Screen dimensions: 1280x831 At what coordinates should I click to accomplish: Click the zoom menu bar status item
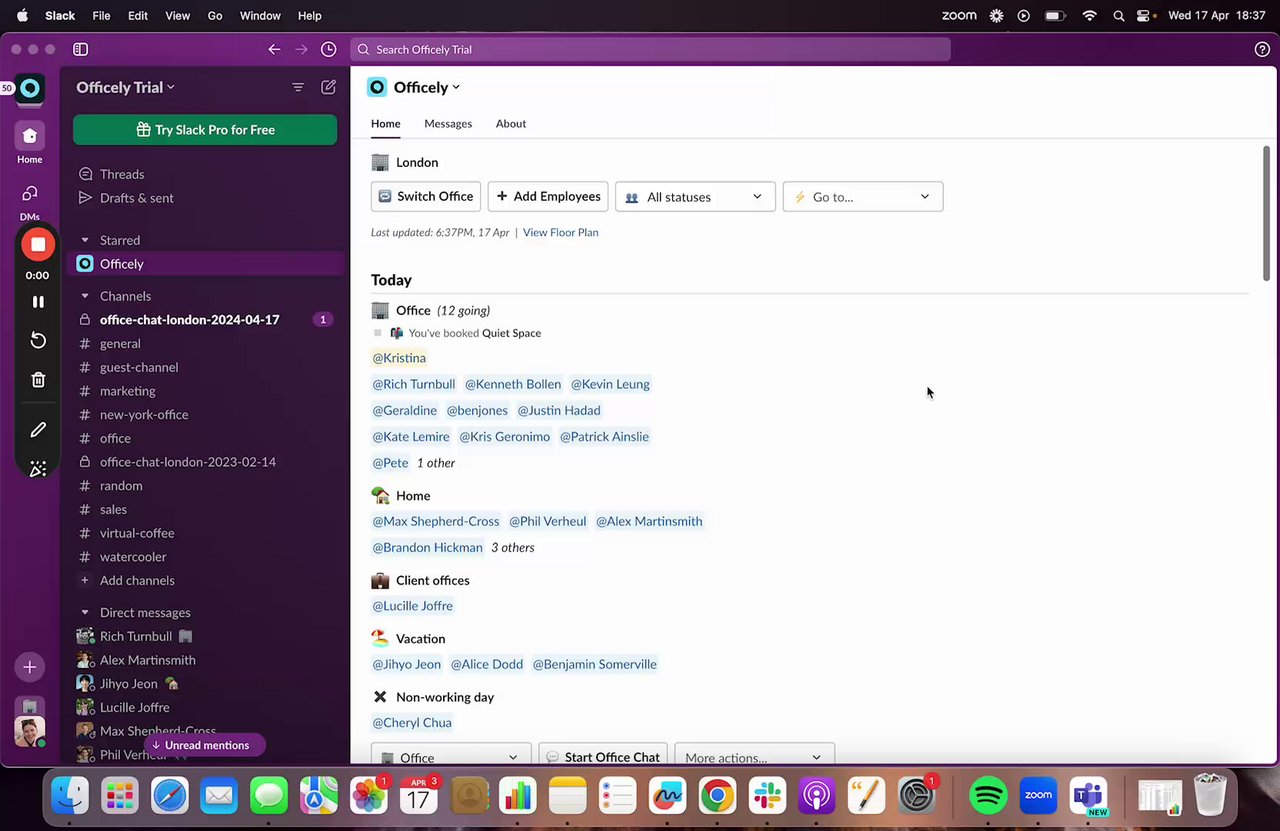click(959, 16)
